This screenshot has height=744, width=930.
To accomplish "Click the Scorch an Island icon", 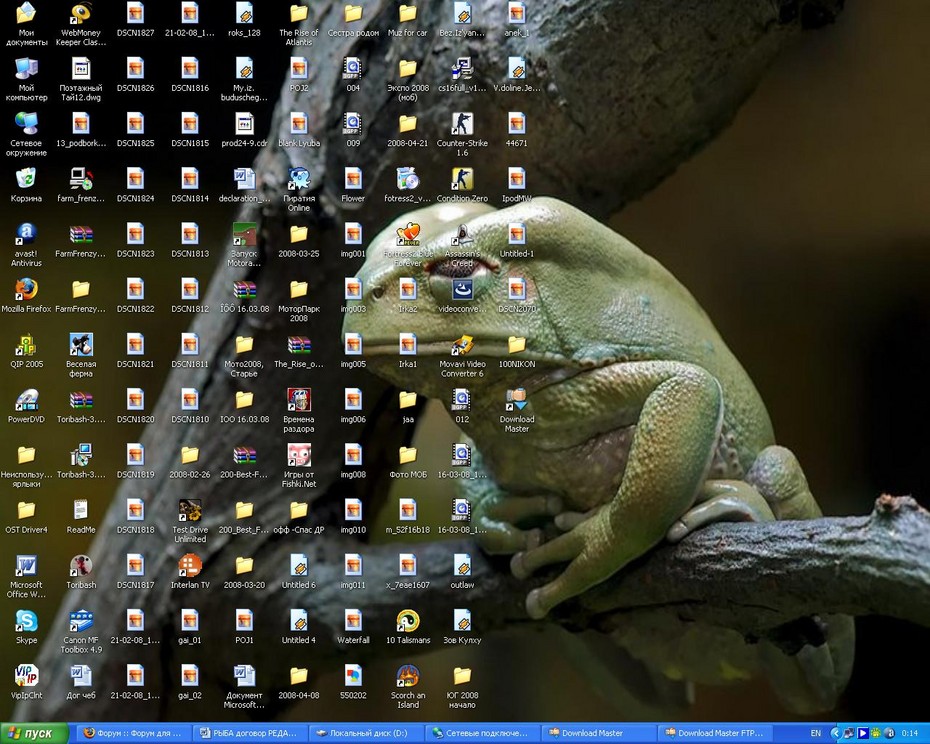I will (x=407, y=687).
